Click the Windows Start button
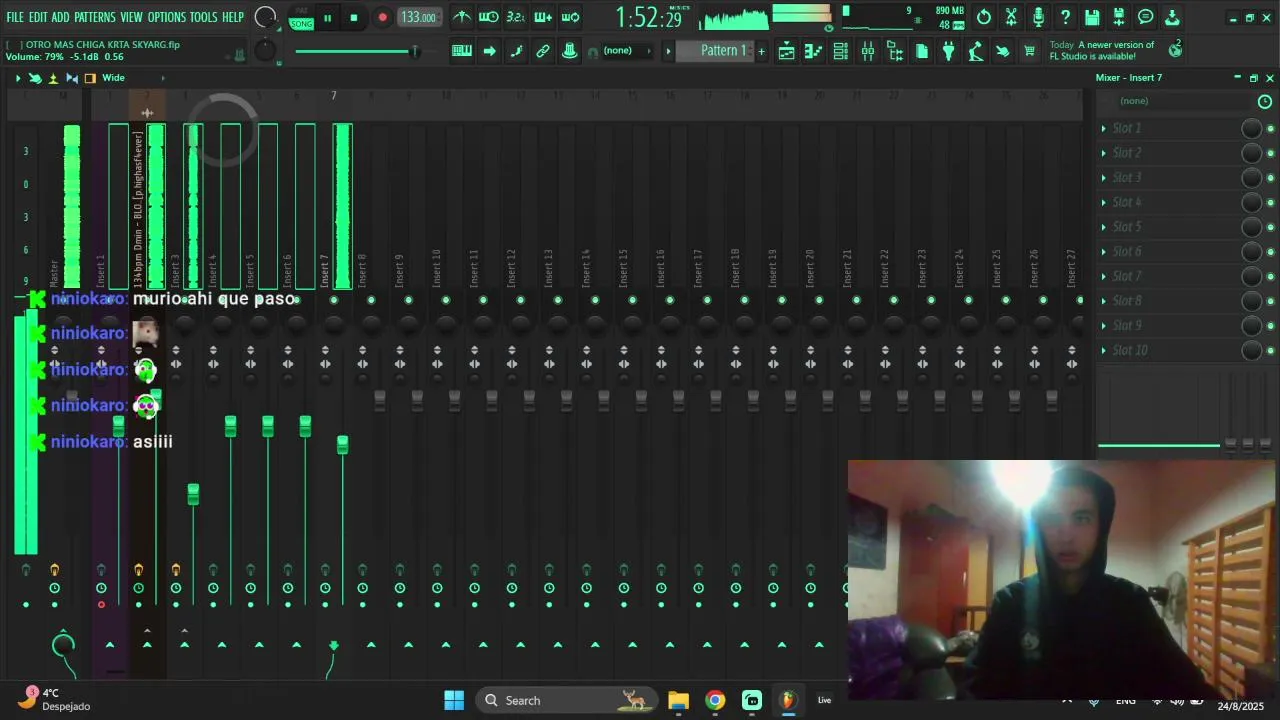The width and height of the screenshot is (1280, 720). click(x=454, y=700)
